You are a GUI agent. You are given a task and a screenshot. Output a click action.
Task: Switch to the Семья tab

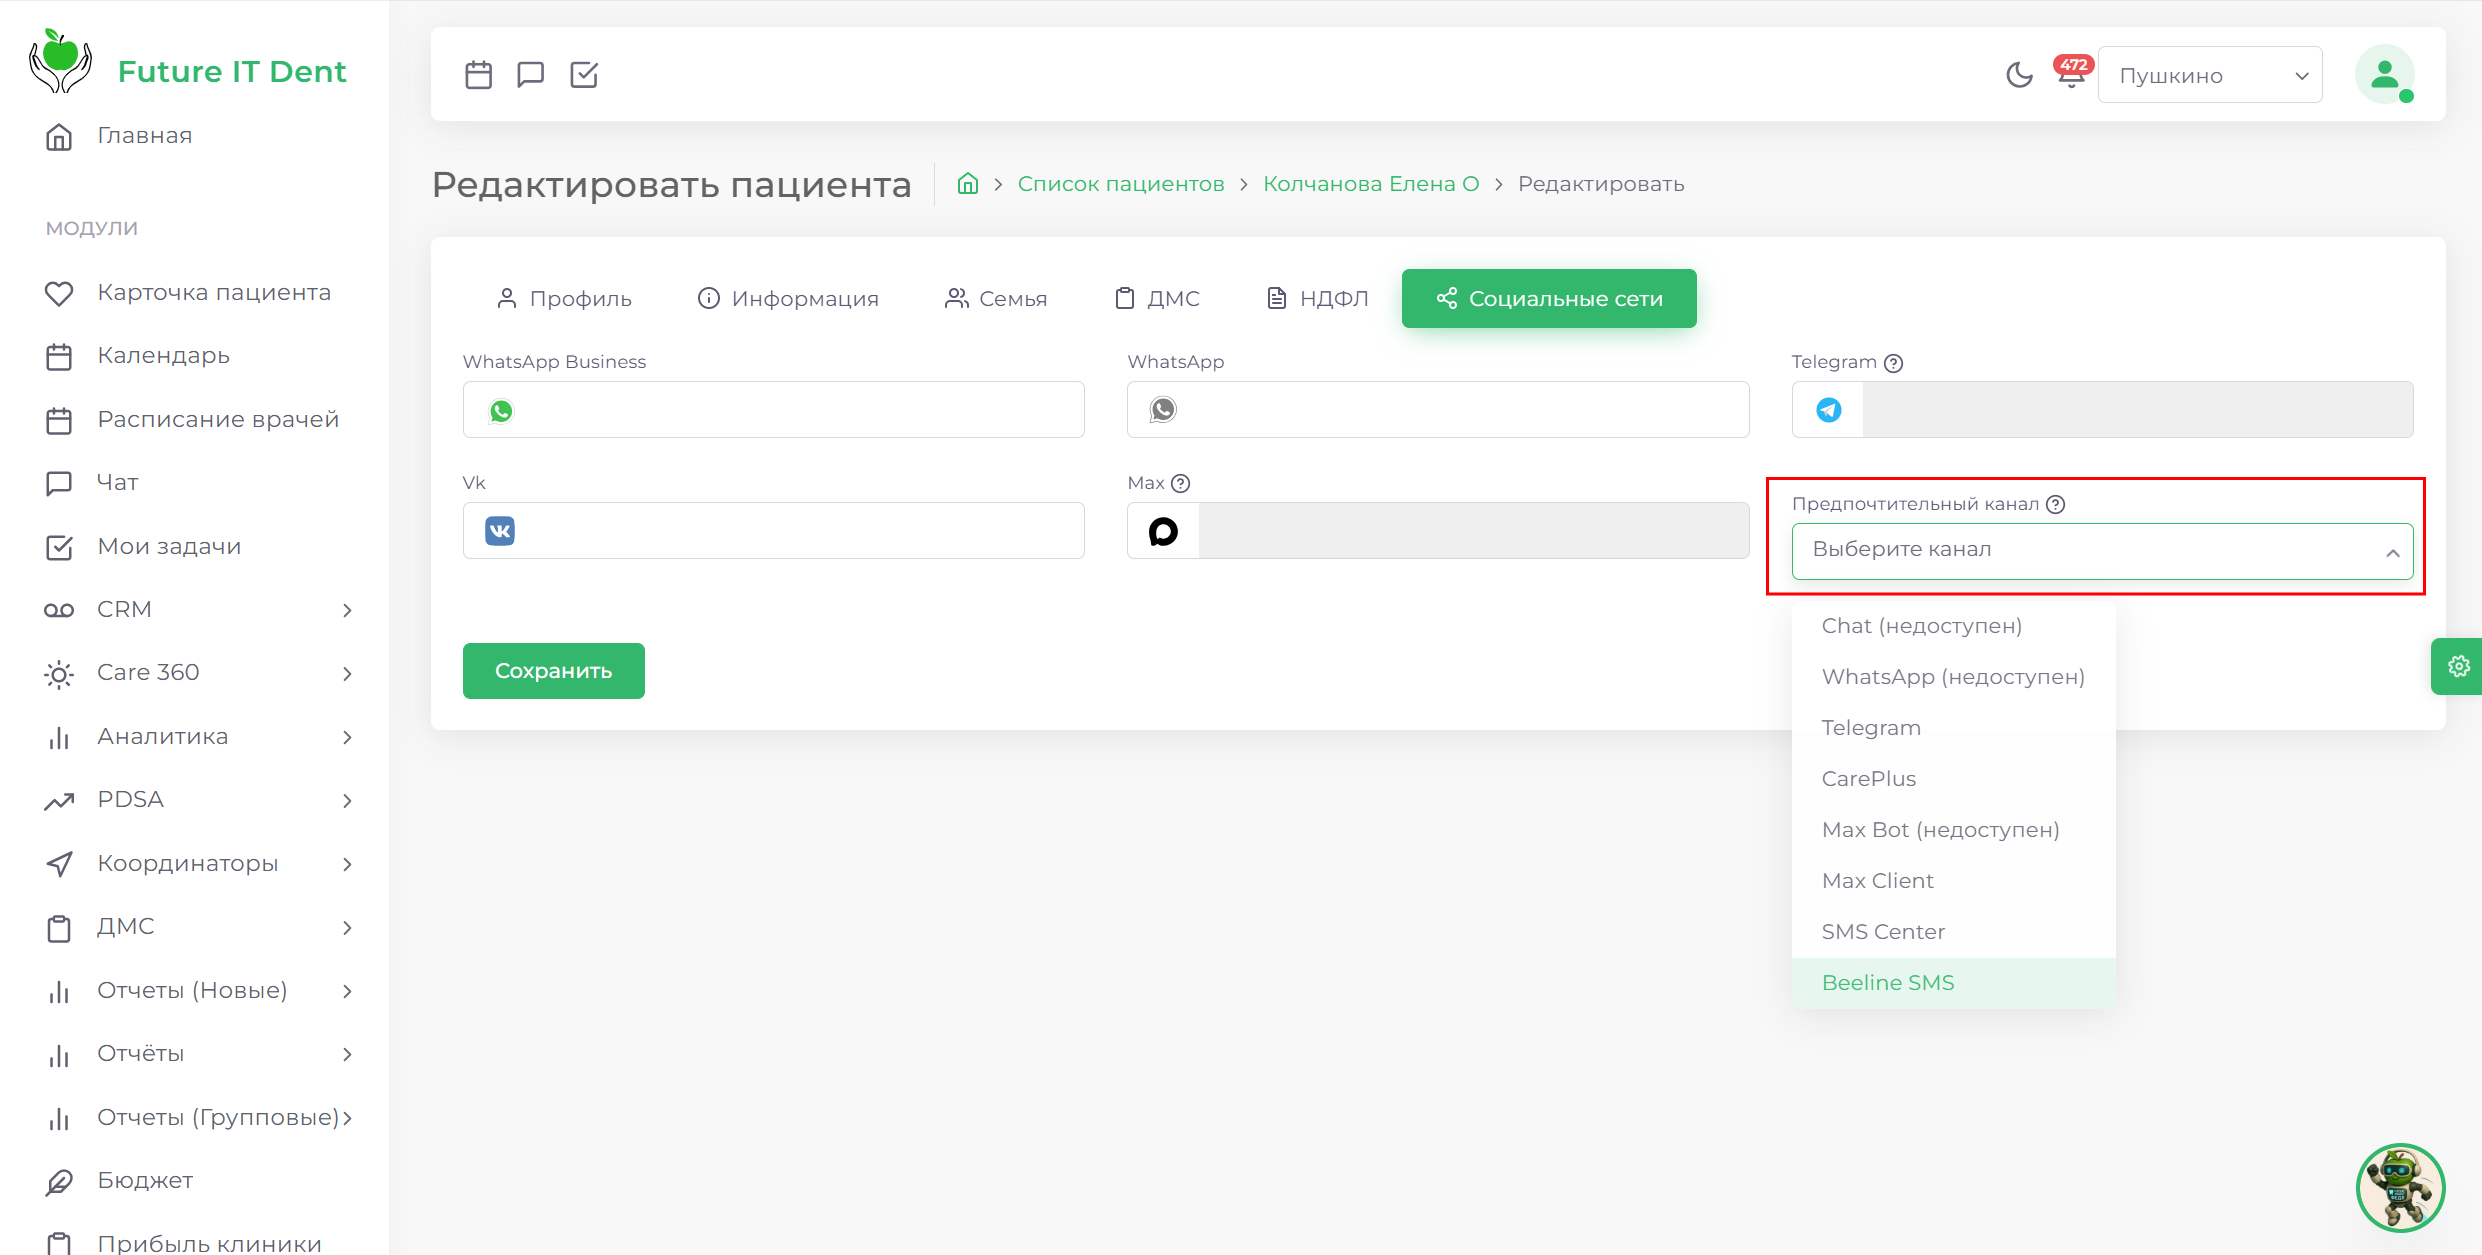[x=996, y=299]
